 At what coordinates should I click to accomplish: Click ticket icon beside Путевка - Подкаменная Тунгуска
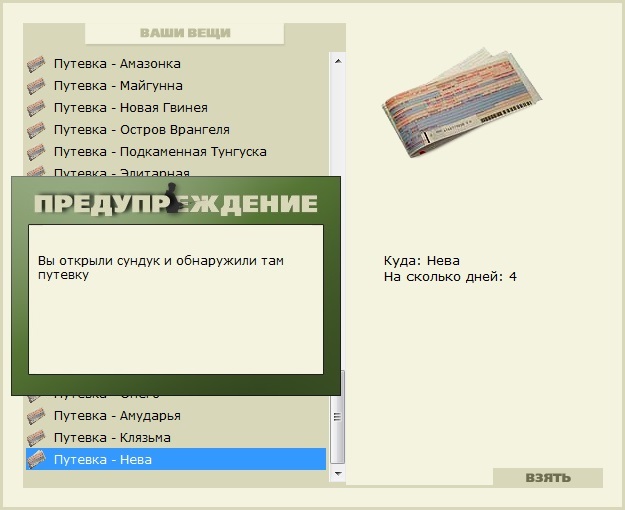[x=36, y=152]
